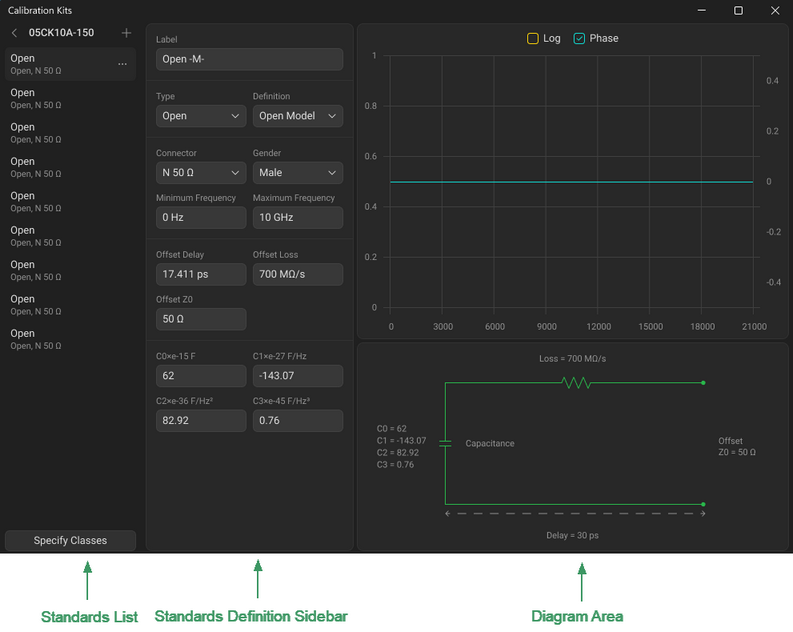Click the back arrow beside 05CK10A-150
793x632 pixels.
tap(14, 33)
